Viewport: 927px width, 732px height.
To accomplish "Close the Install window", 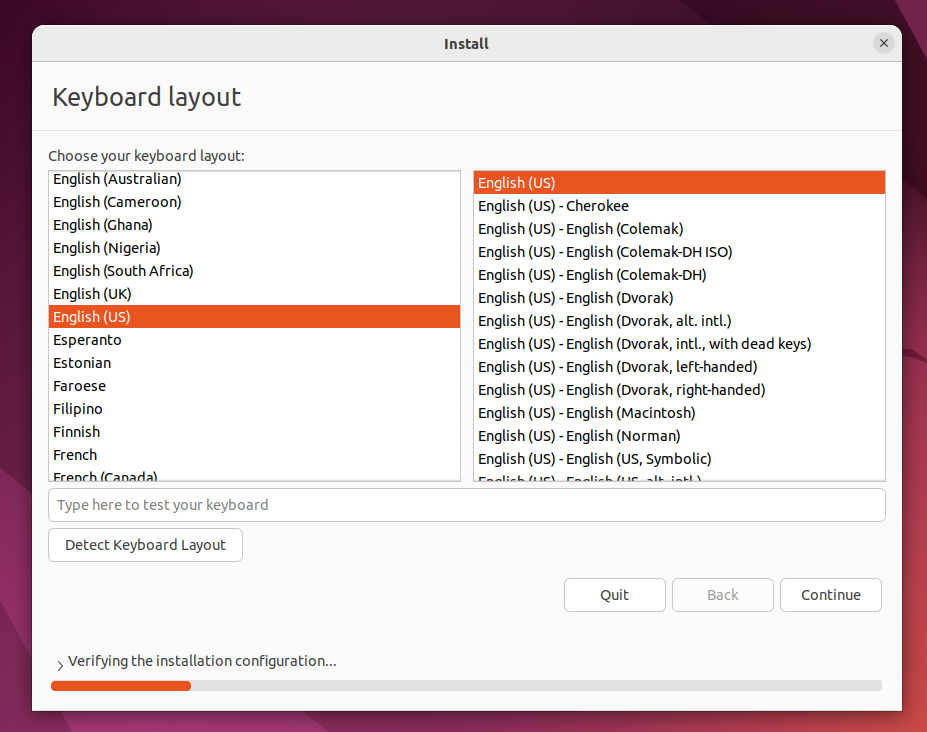I will click(x=883, y=43).
